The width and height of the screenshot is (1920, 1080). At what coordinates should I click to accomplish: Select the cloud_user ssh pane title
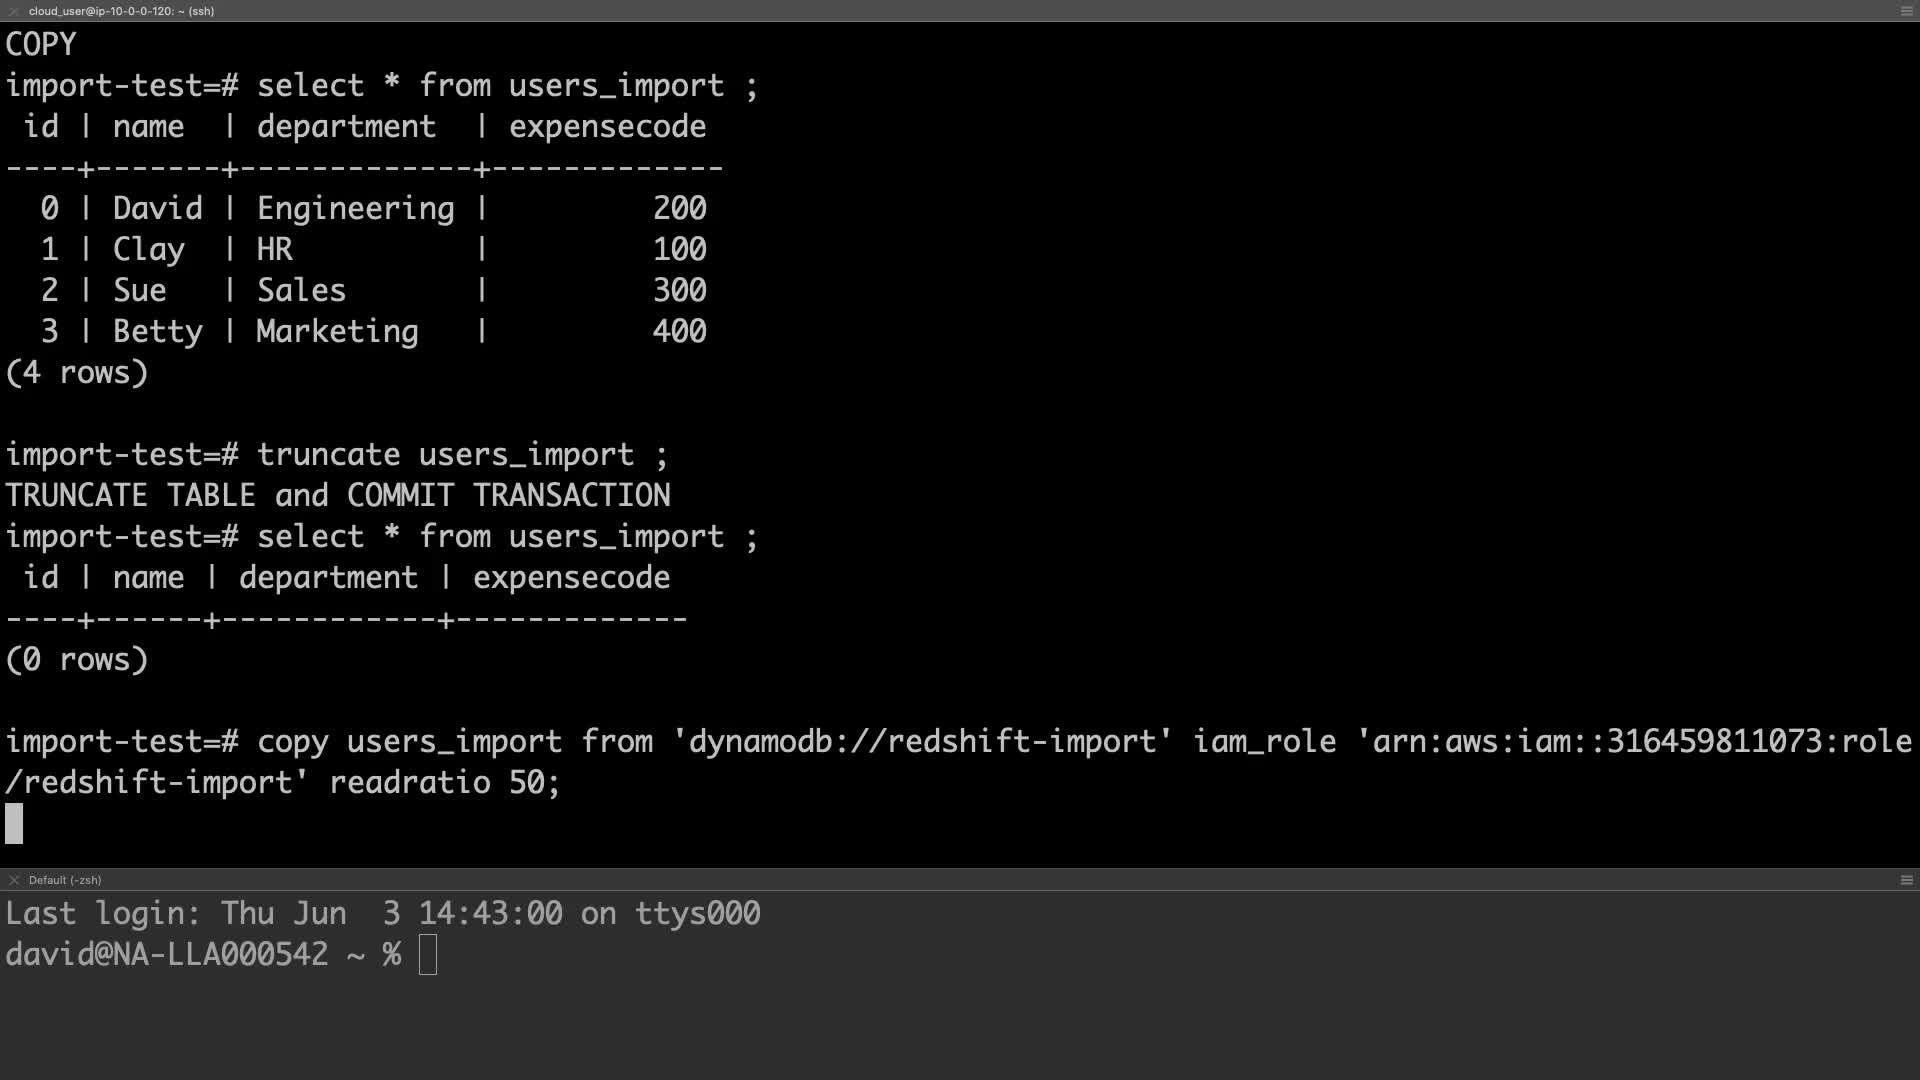(x=121, y=11)
